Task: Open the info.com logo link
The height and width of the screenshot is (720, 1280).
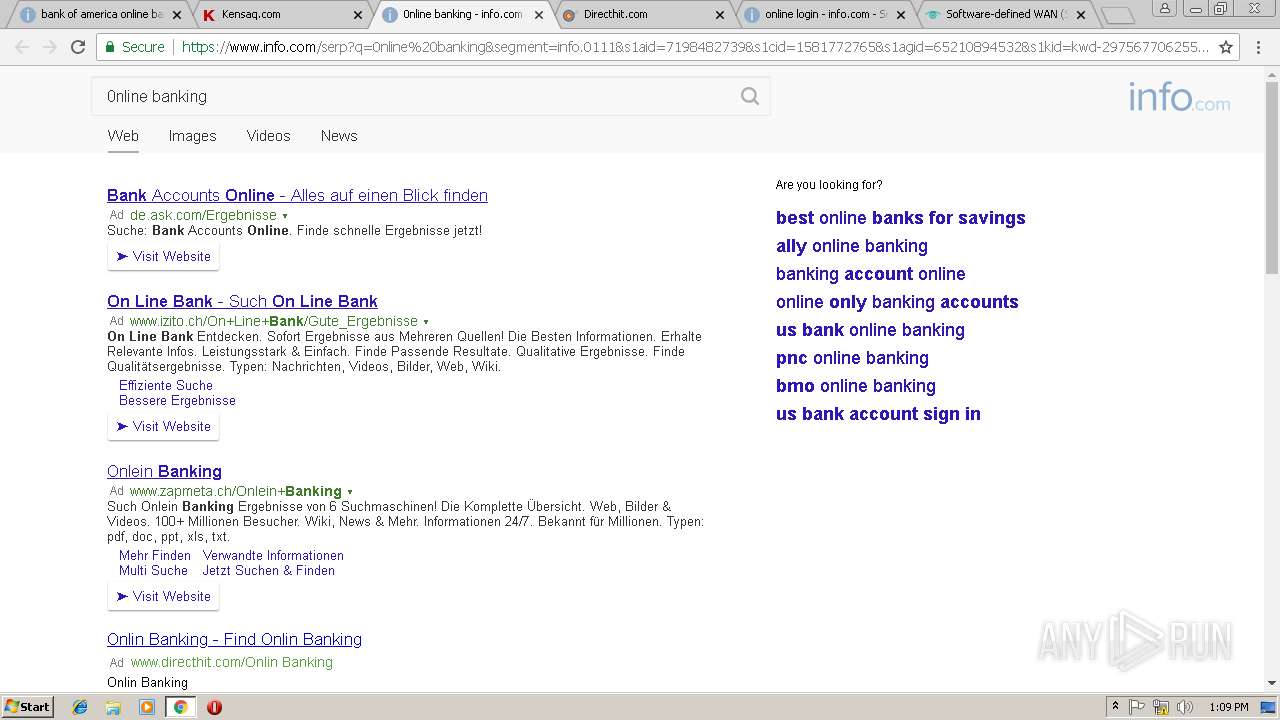Action: point(1179,97)
